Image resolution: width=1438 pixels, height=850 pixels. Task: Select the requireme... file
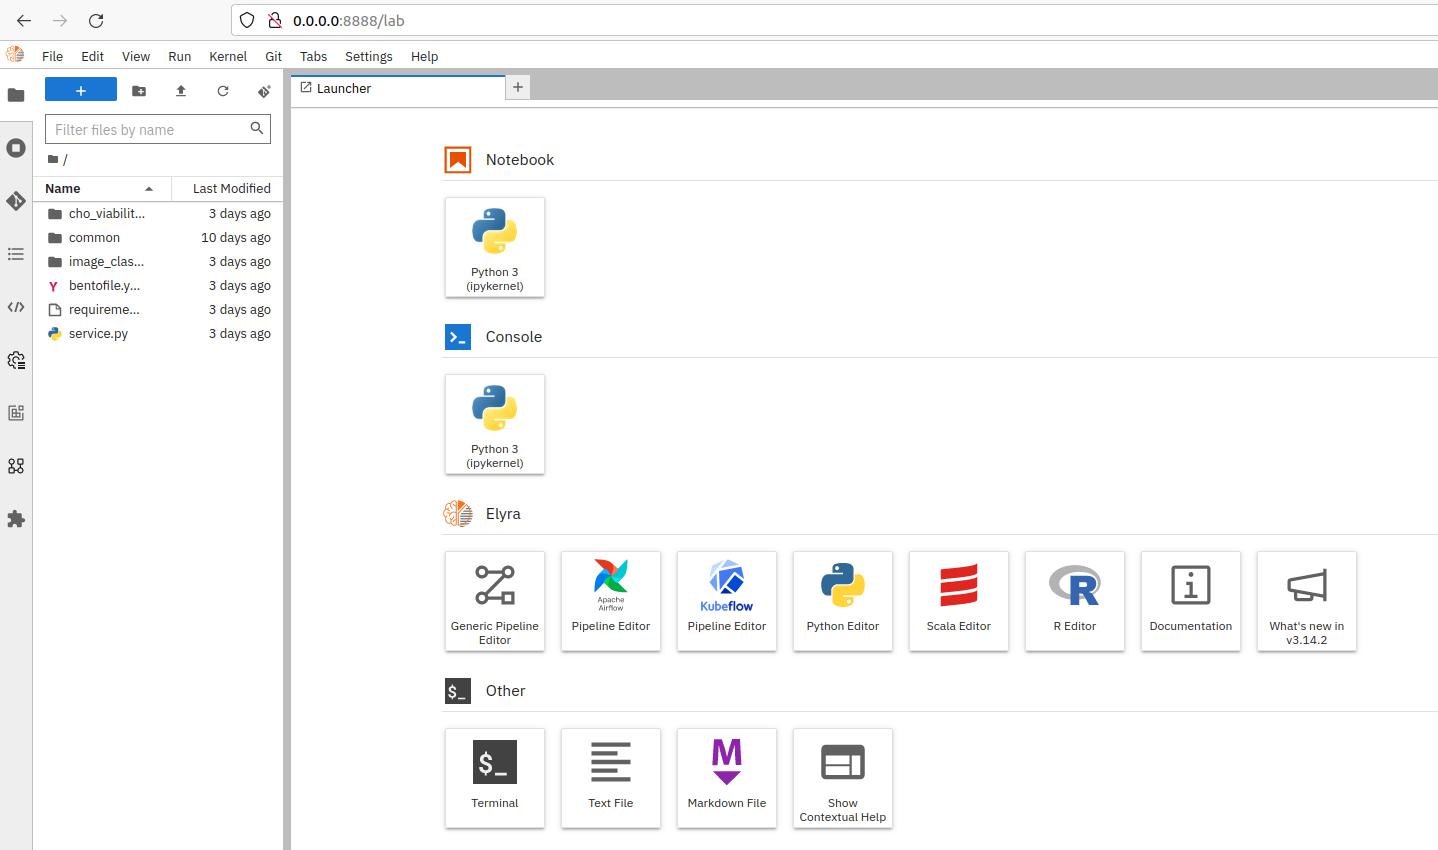pyautogui.click(x=158, y=309)
